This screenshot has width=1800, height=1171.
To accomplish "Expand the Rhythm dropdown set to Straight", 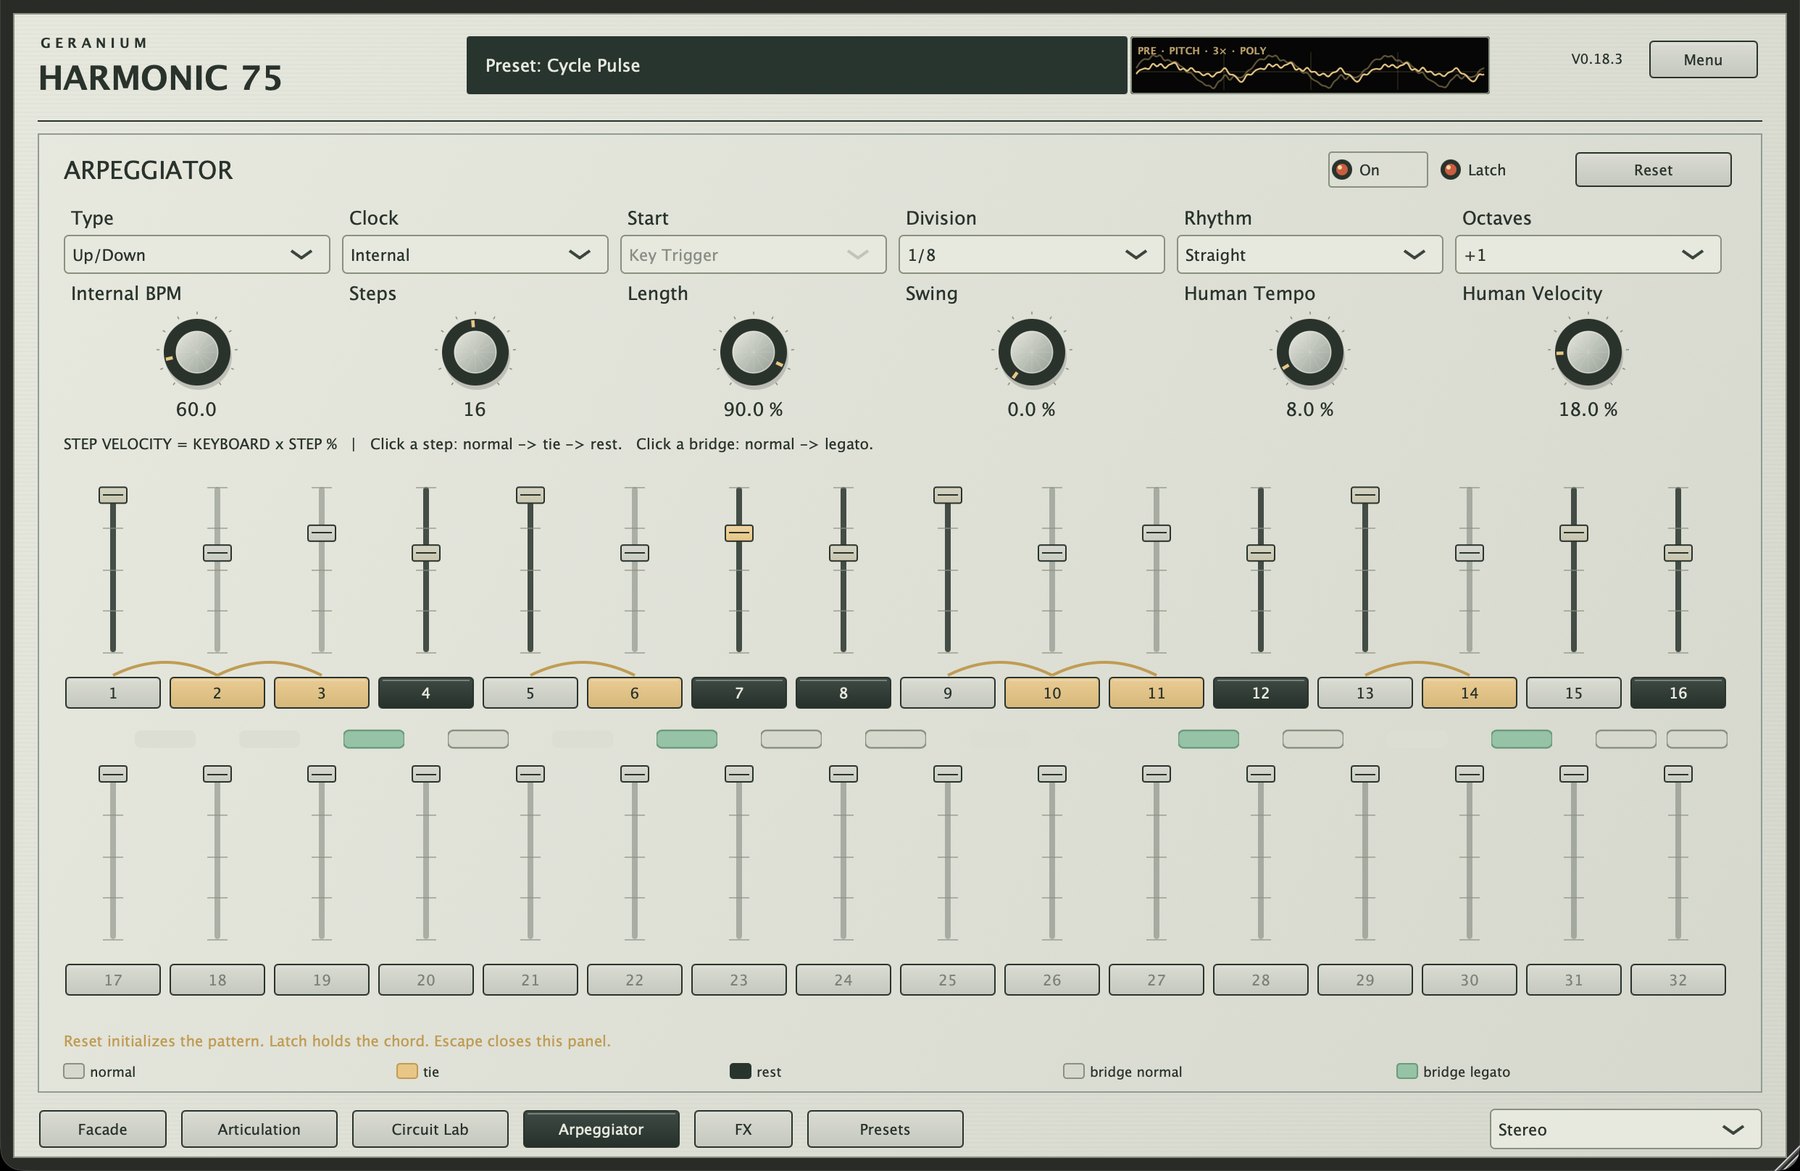I will [x=1309, y=255].
